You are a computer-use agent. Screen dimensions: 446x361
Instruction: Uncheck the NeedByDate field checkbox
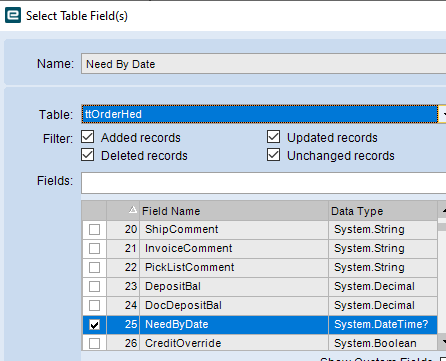(x=94, y=324)
